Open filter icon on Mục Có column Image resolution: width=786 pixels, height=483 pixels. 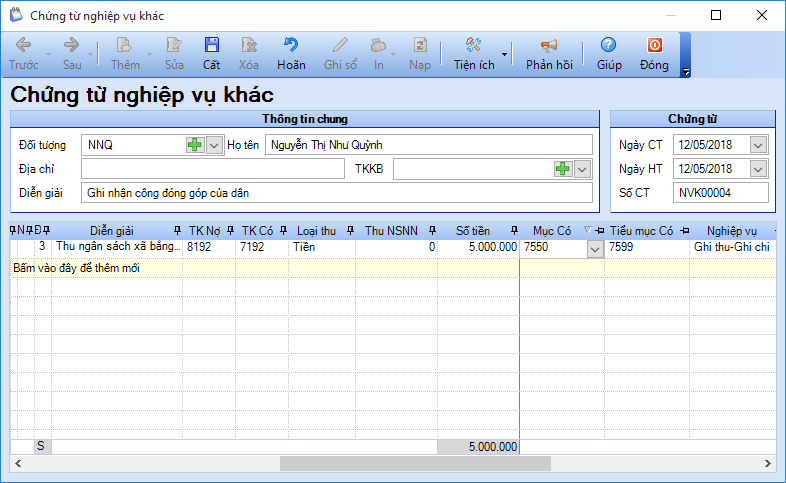click(588, 230)
